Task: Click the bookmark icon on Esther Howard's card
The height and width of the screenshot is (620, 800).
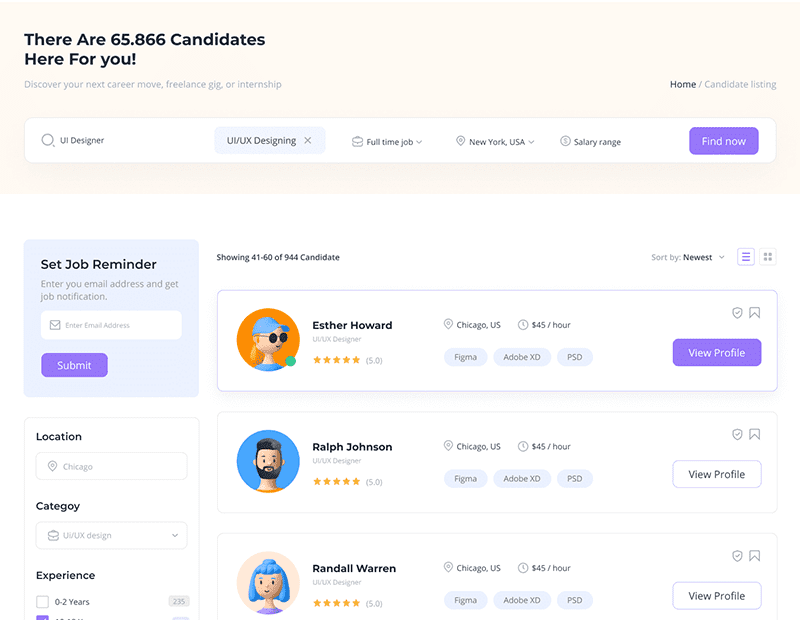Action: pos(755,313)
